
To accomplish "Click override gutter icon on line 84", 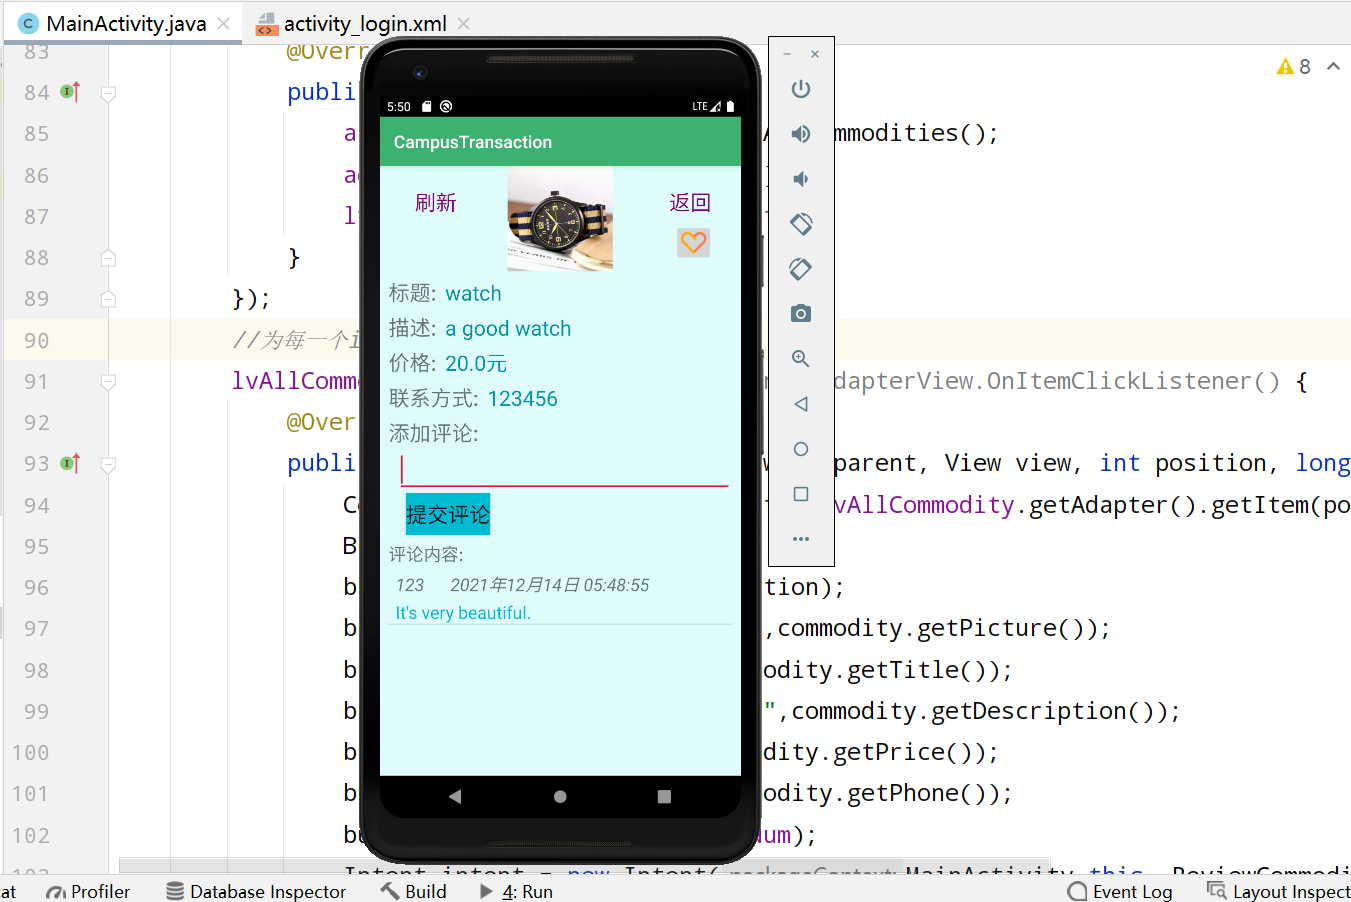I will [70, 92].
